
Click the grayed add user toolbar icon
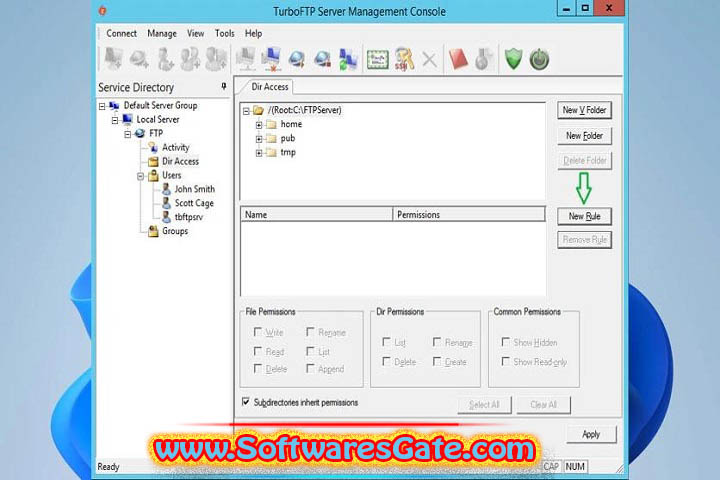165,59
